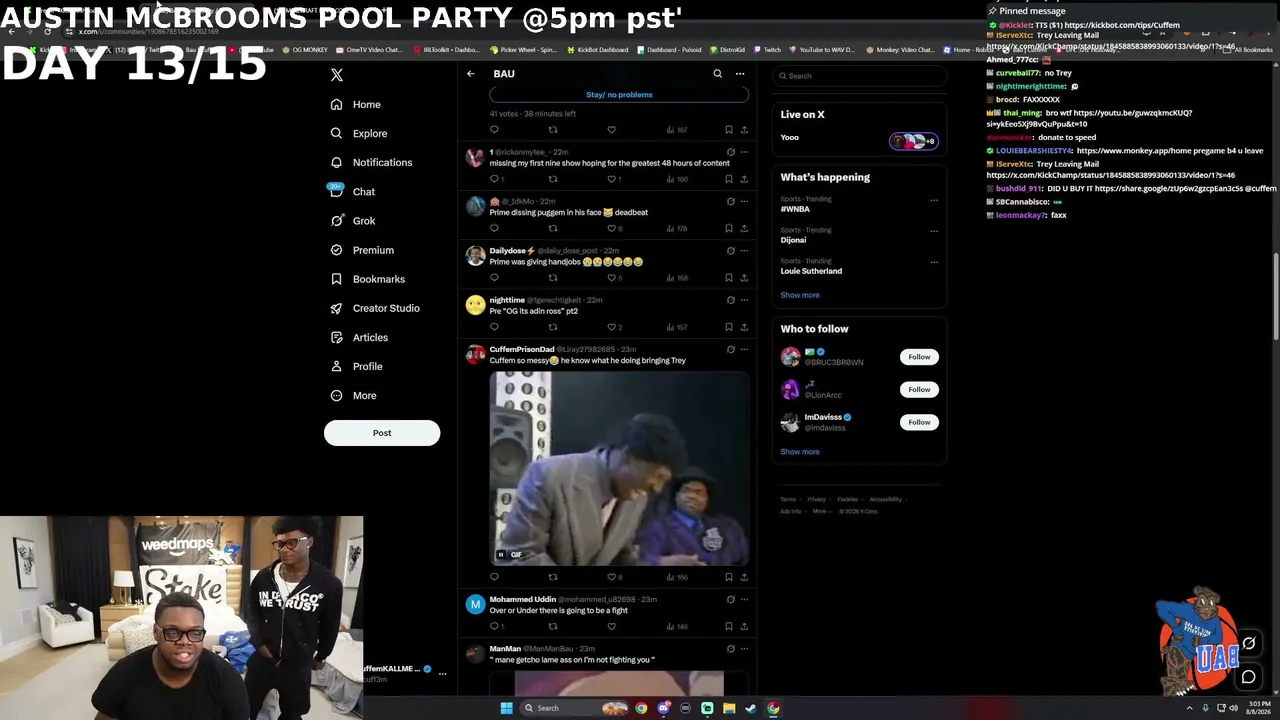Image resolution: width=1280 pixels, height=720 pixels.
Task: Open Grok actions on CuffemPrisonDad's post
Action: 731,349
